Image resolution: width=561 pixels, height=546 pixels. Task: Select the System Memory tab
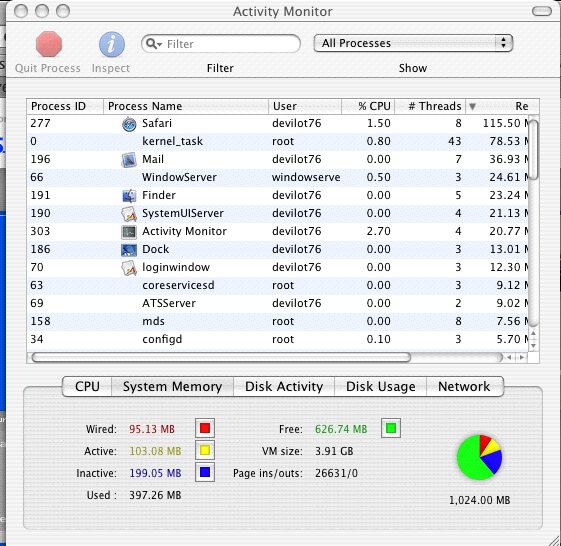pyautogui.click(x=172, y=386)
